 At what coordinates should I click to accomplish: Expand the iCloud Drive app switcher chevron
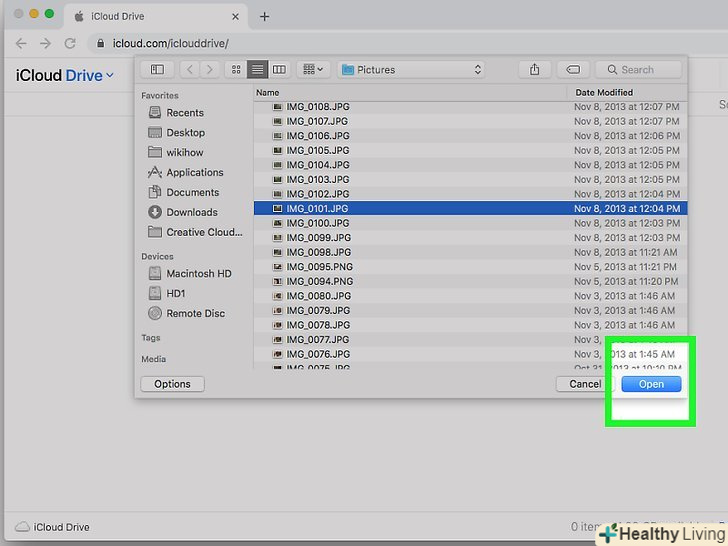tap(110, 75)
